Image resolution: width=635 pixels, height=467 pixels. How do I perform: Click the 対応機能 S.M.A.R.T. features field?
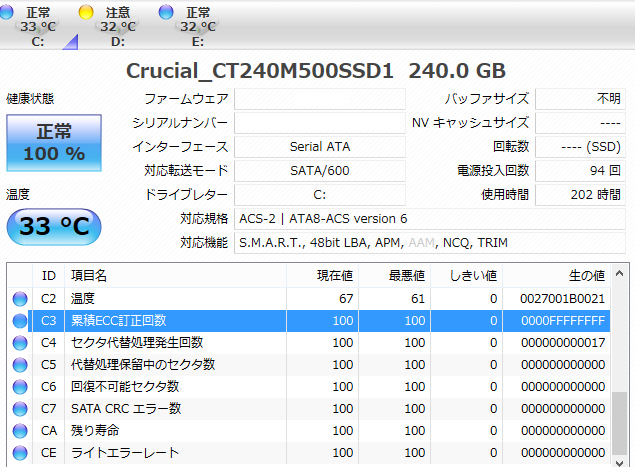pyautogui.click(x=430, y=243)
